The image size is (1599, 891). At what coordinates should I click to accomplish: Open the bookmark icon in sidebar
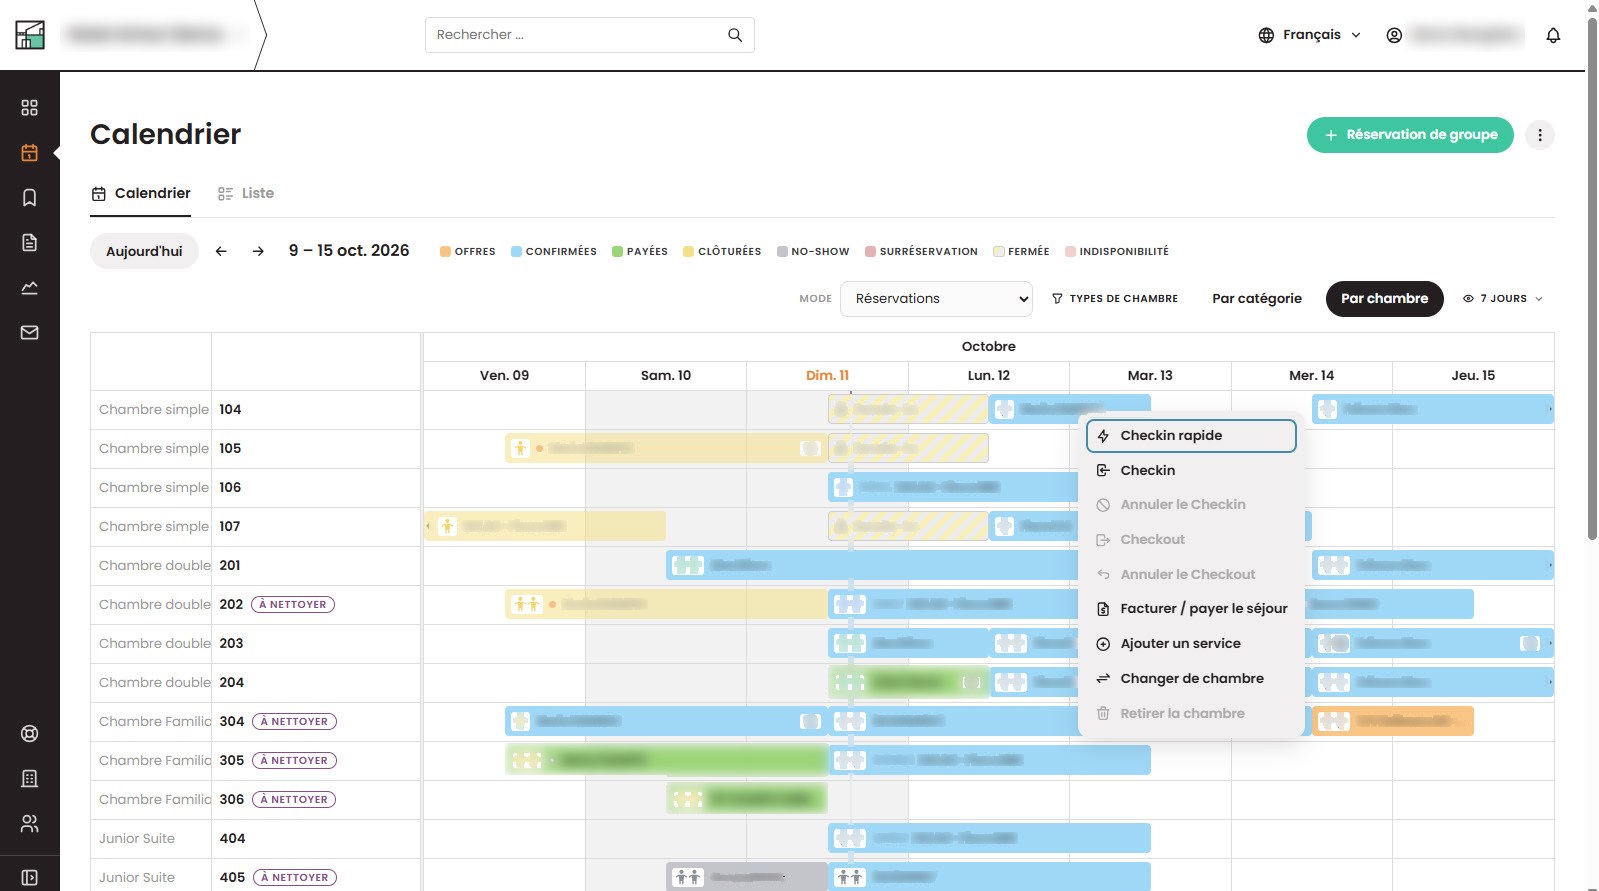pos(30,198)
